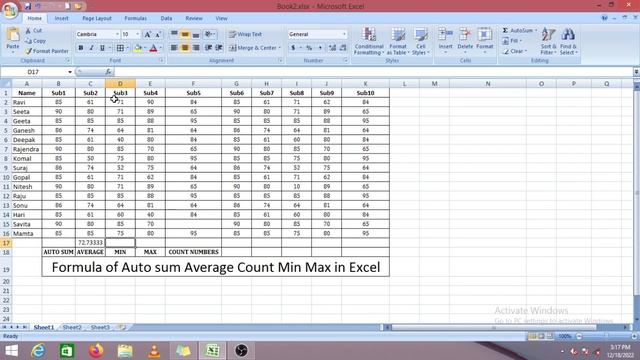Click the Name Box showing D17
This screenshot has width=640, height=360.
coord(33,72)
